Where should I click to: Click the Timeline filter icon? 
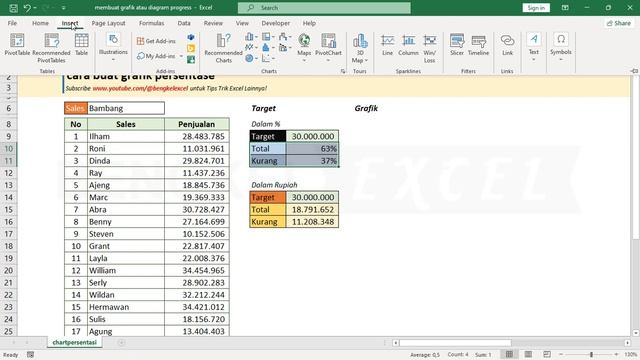478,45
